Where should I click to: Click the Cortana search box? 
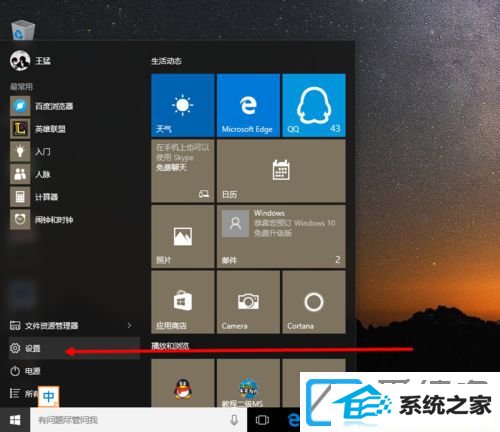(138, 420)
